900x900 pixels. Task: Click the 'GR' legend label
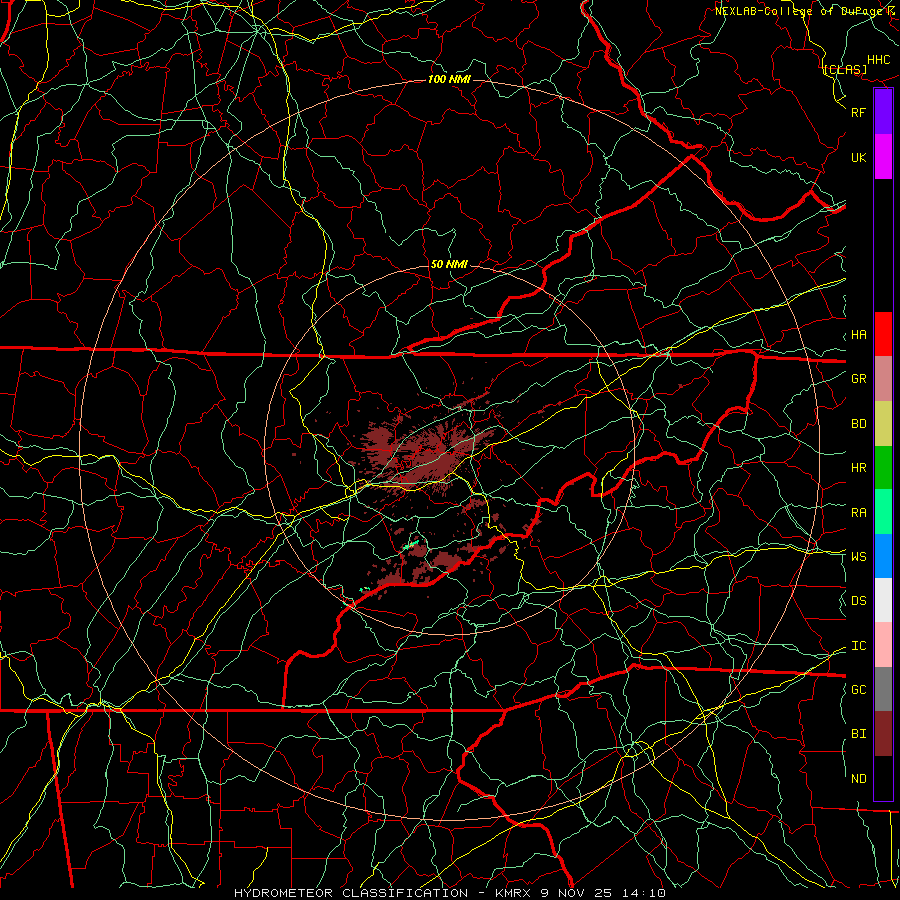pos(859,379)
